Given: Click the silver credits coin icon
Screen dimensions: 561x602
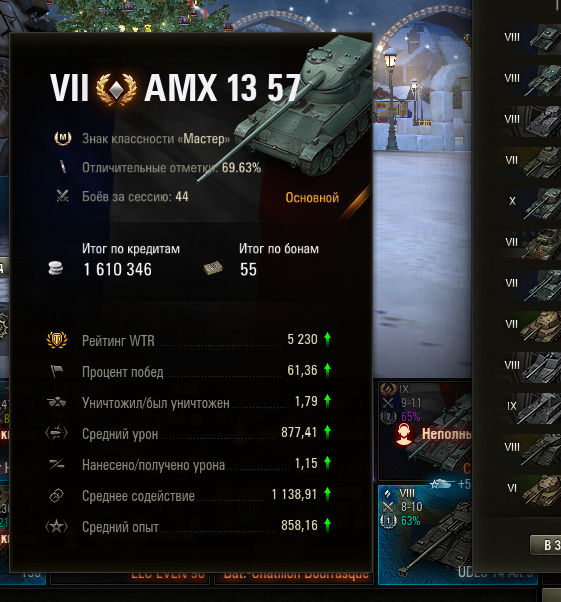Looking at the screenshot, I should click(x=56, y=268).
